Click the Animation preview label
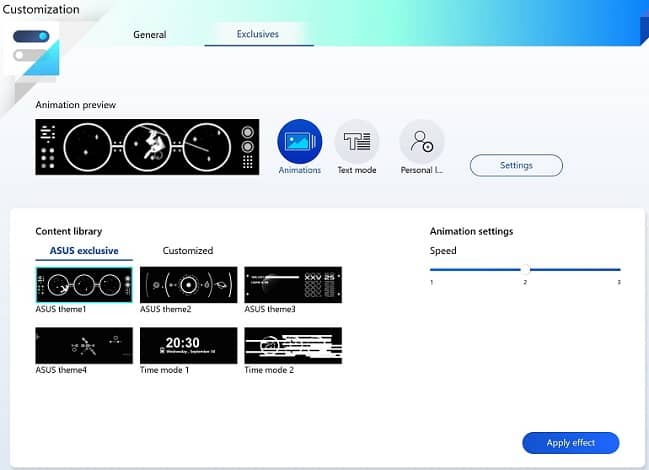This screenshot has height=470, width=649. [76, 105]
